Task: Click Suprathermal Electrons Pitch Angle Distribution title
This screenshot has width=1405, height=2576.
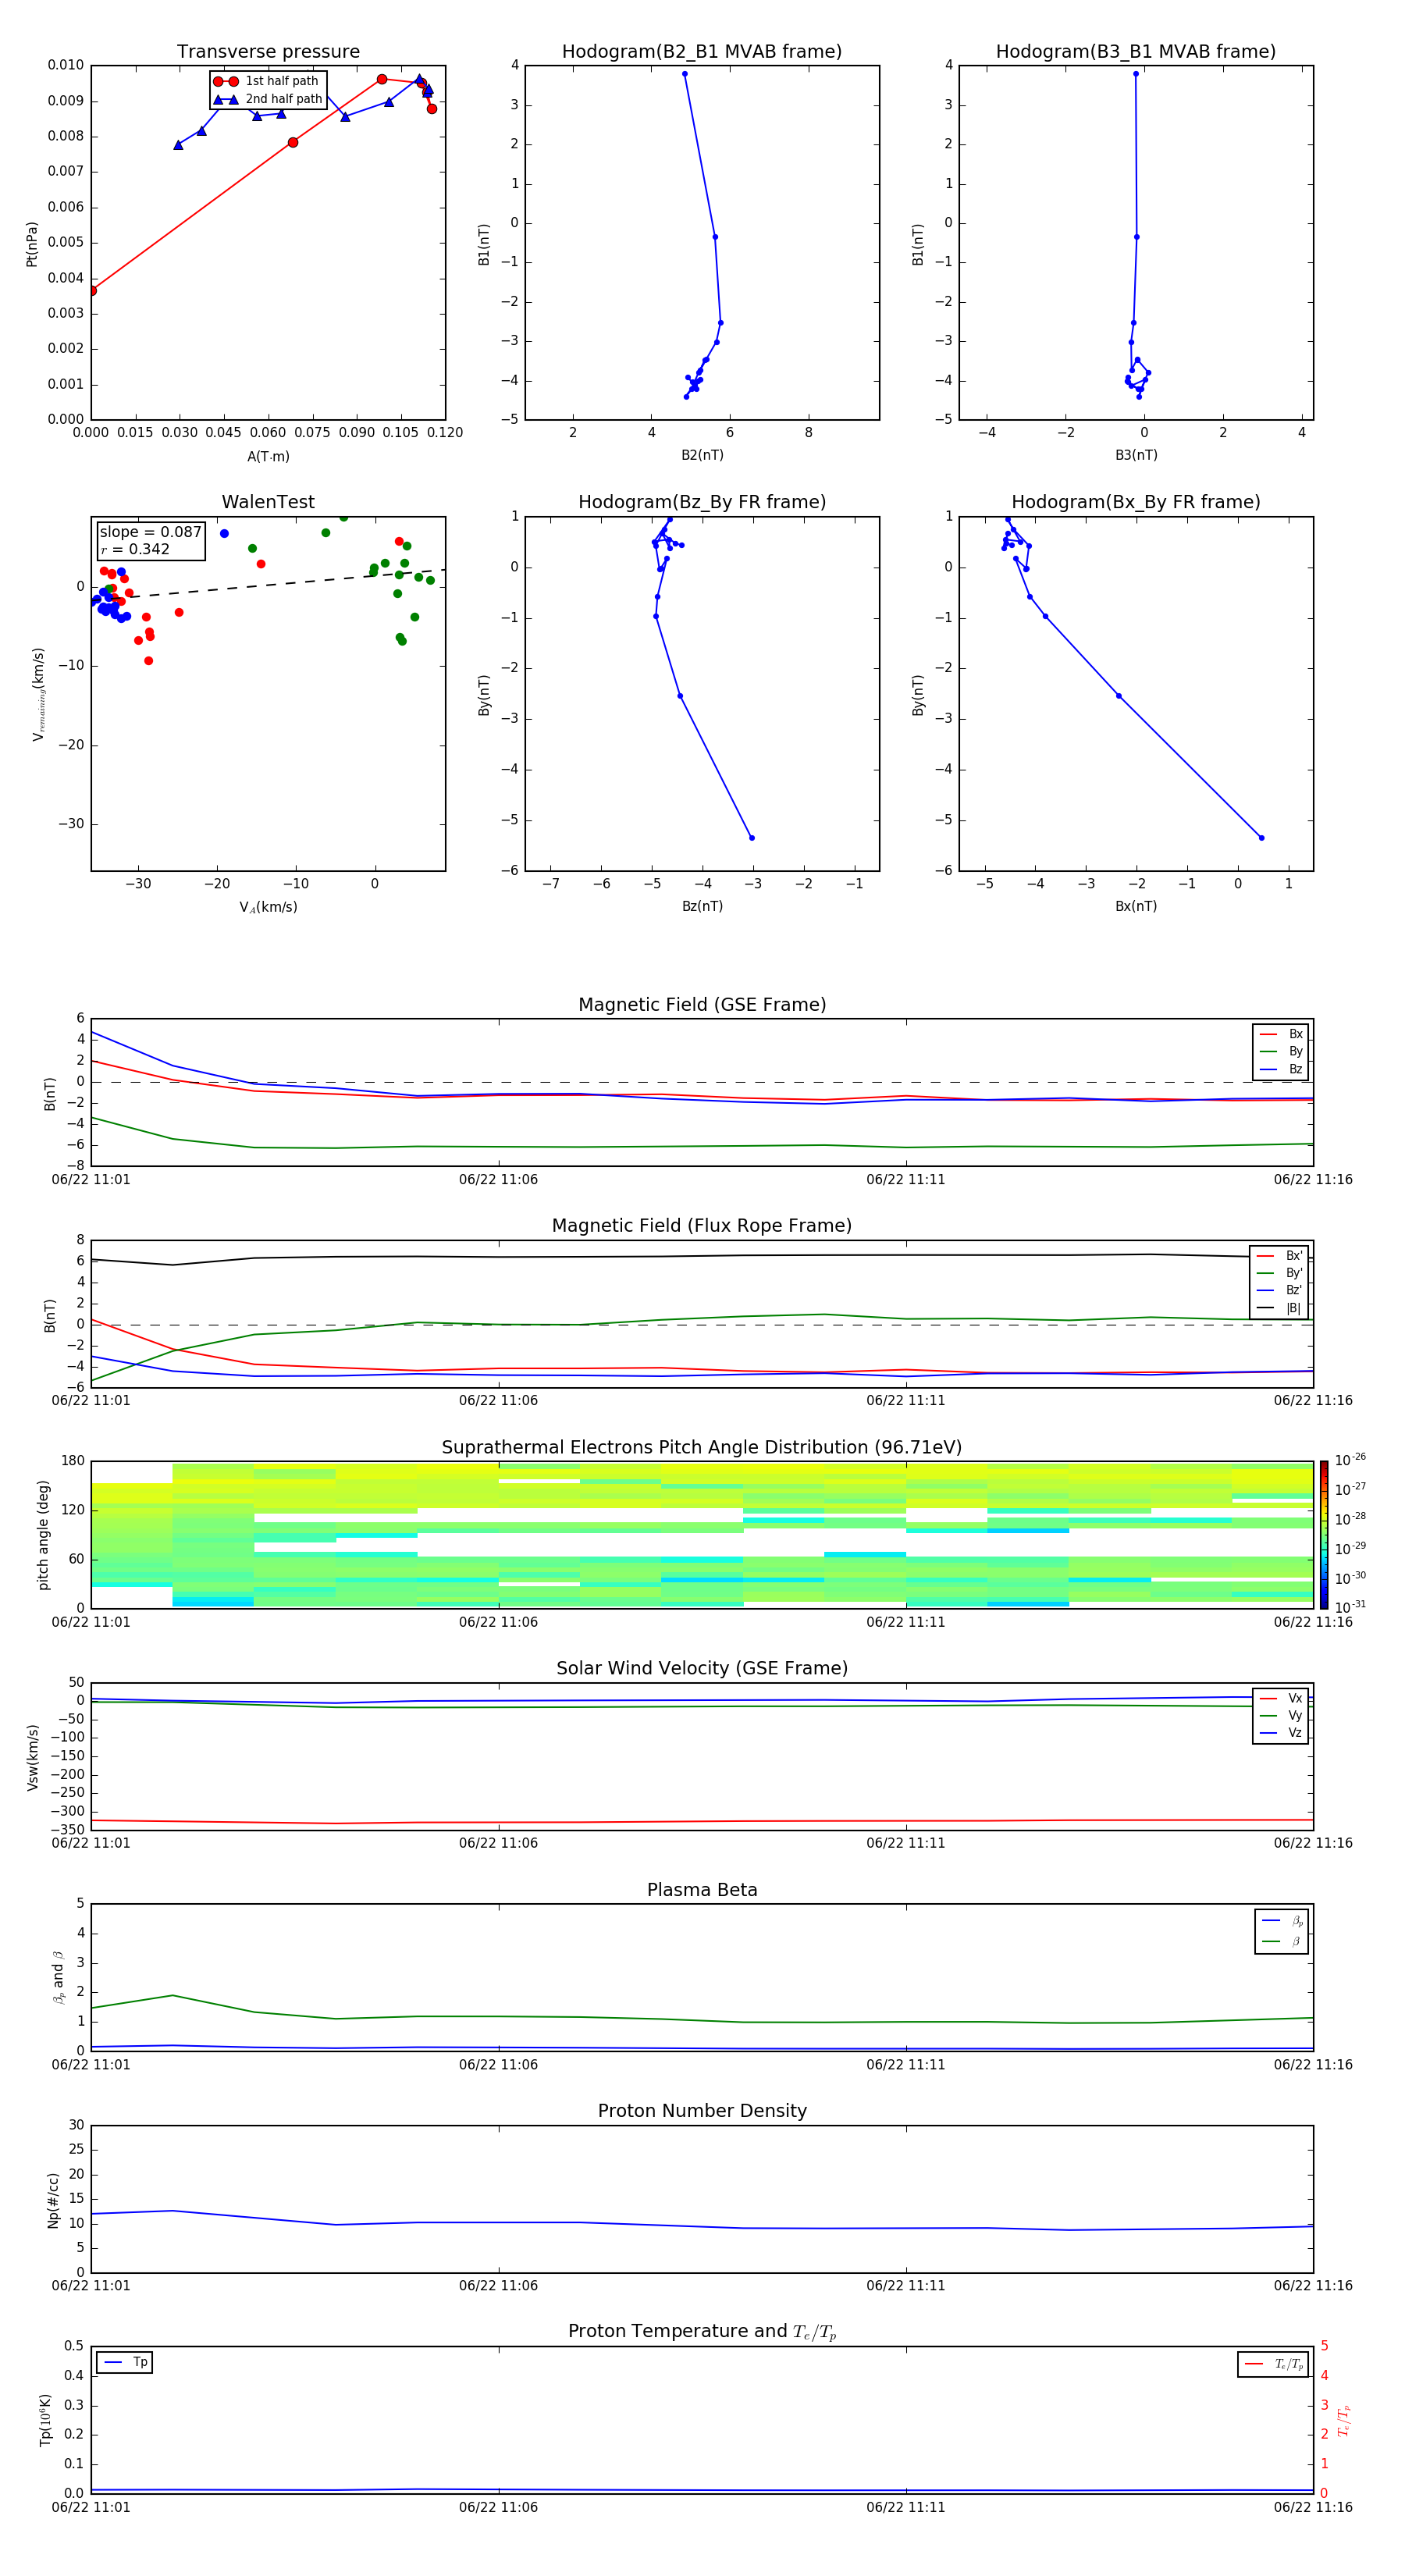Action: (x=702, y=1448)
